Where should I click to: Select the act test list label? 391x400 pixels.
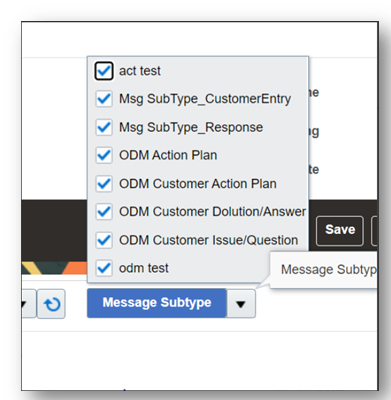coord(140,71)
